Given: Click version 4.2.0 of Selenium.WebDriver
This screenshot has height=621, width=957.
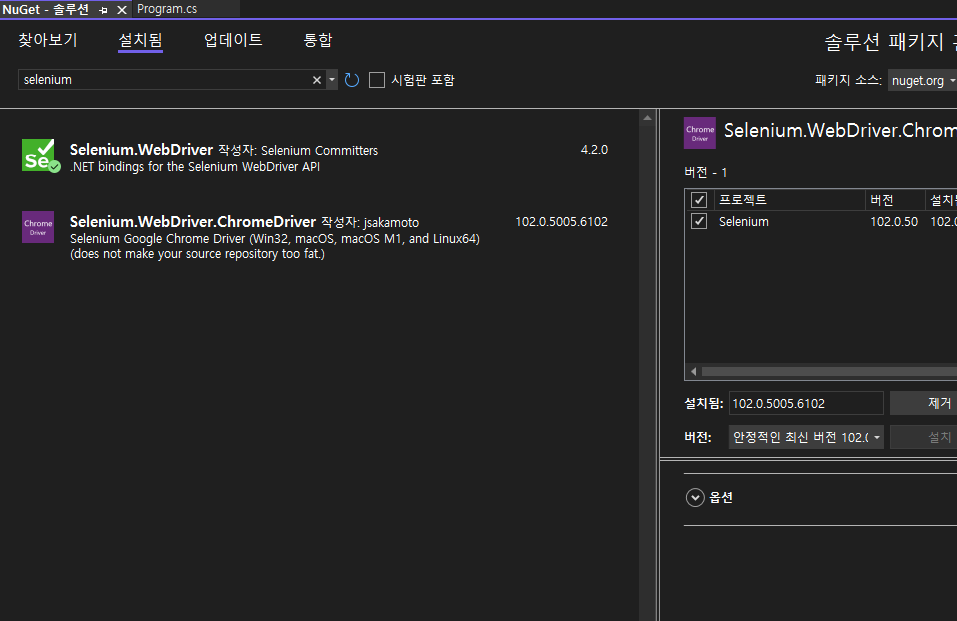Looking at the screenshot, I should tap(594, 150).
